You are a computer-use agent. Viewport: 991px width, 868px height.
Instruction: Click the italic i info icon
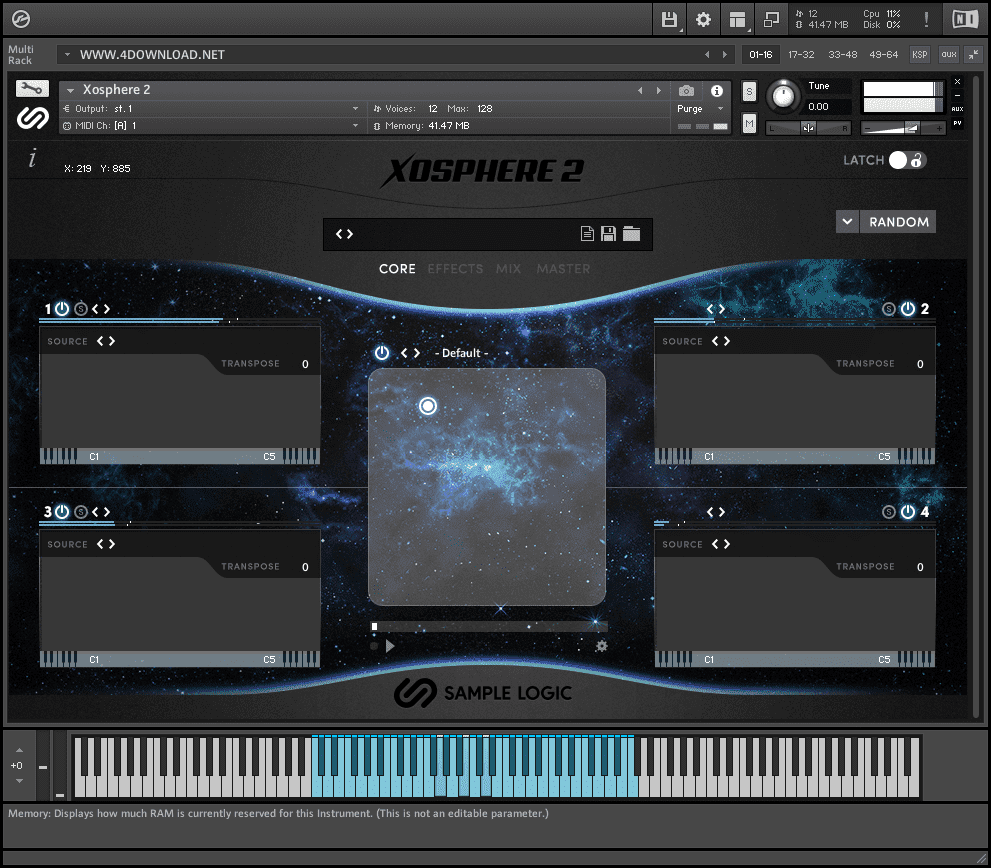coord(32,158)
